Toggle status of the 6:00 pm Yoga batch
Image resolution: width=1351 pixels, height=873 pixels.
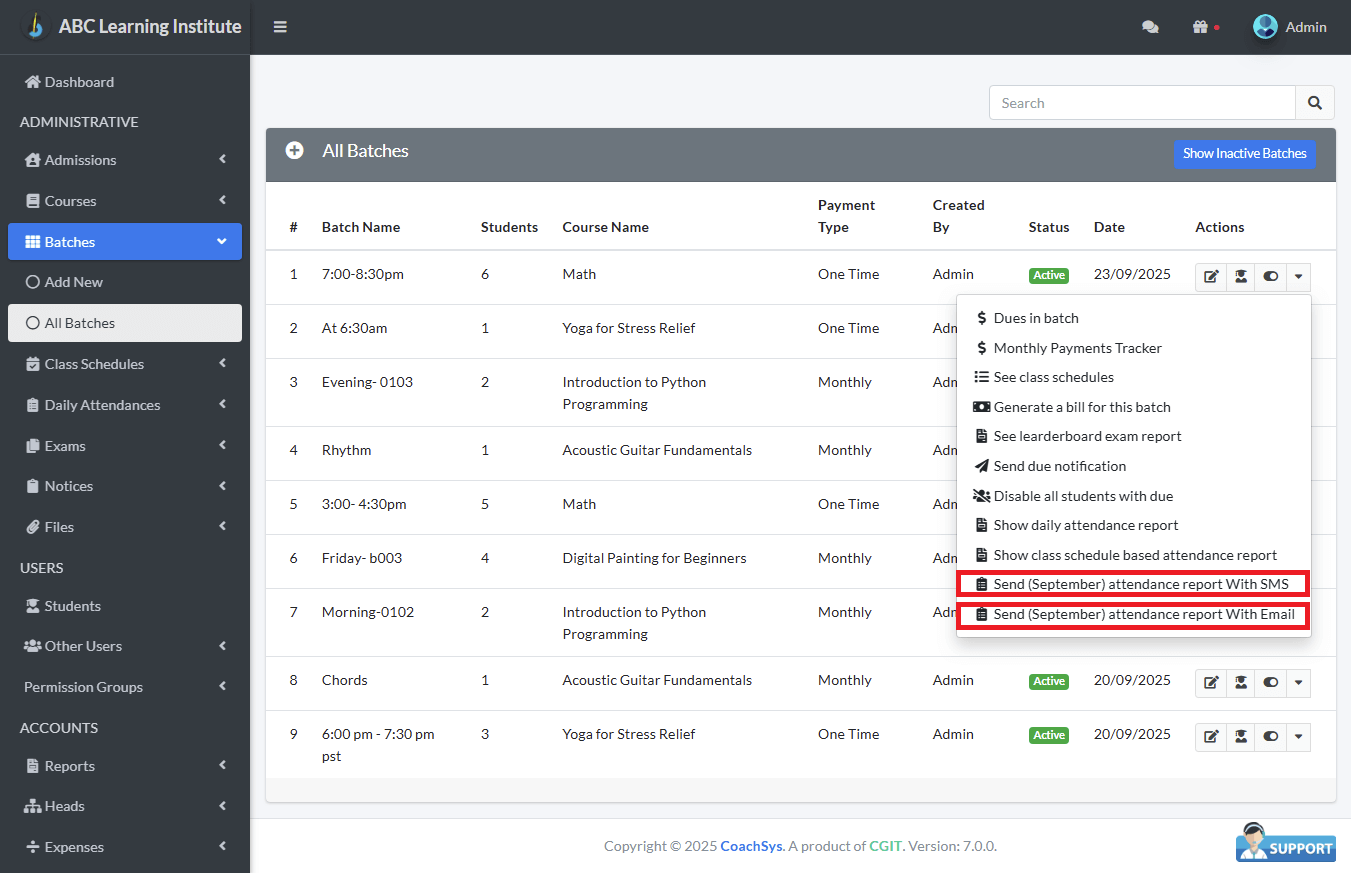[x=1270, y=737]
